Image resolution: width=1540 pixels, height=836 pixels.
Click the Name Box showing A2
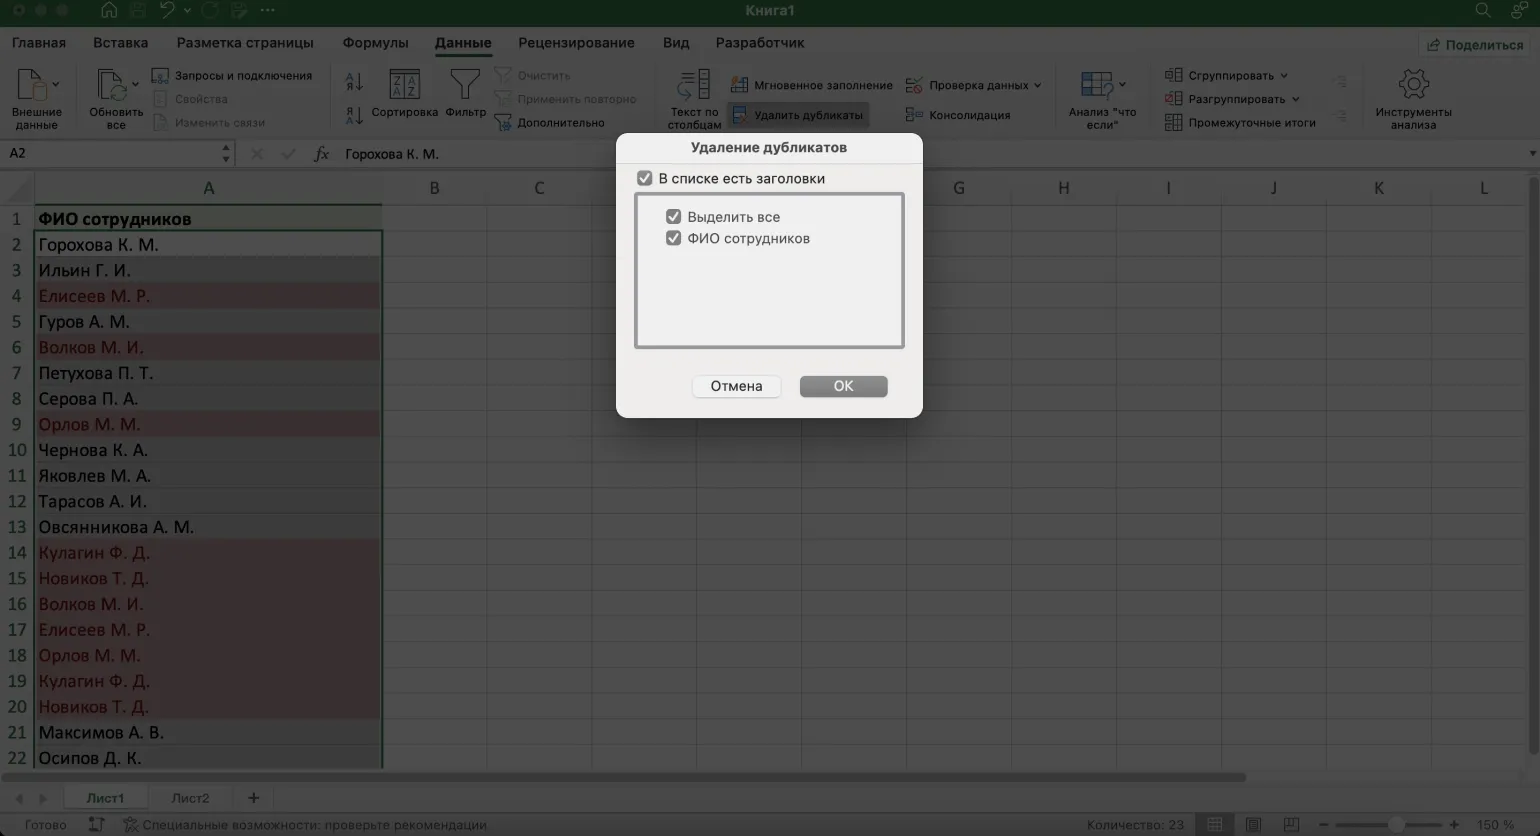click(110, 153)
